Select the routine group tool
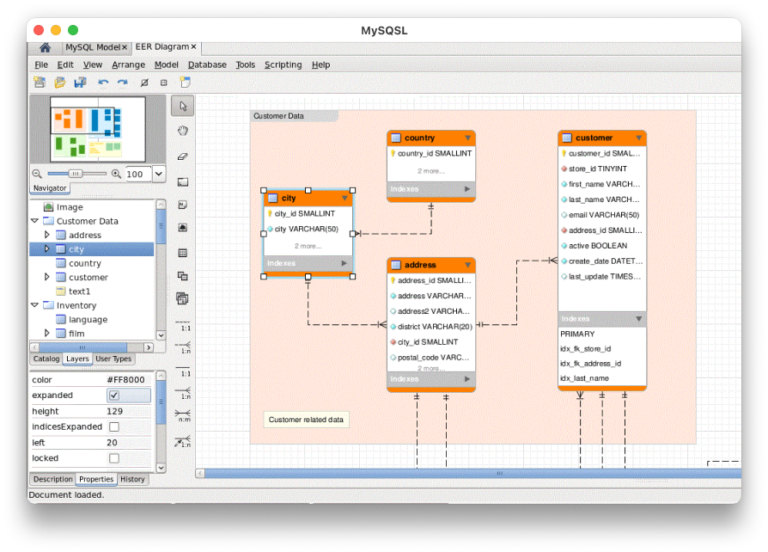Image resolution: width=768 pixels, height=552 pixels. [x=182, y=298]
